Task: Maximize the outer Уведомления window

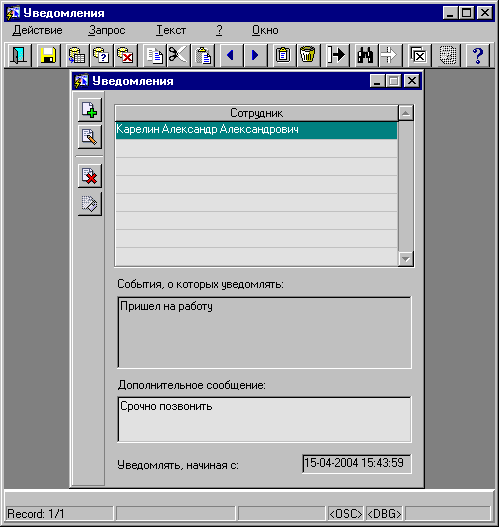Action: (466, 13)
